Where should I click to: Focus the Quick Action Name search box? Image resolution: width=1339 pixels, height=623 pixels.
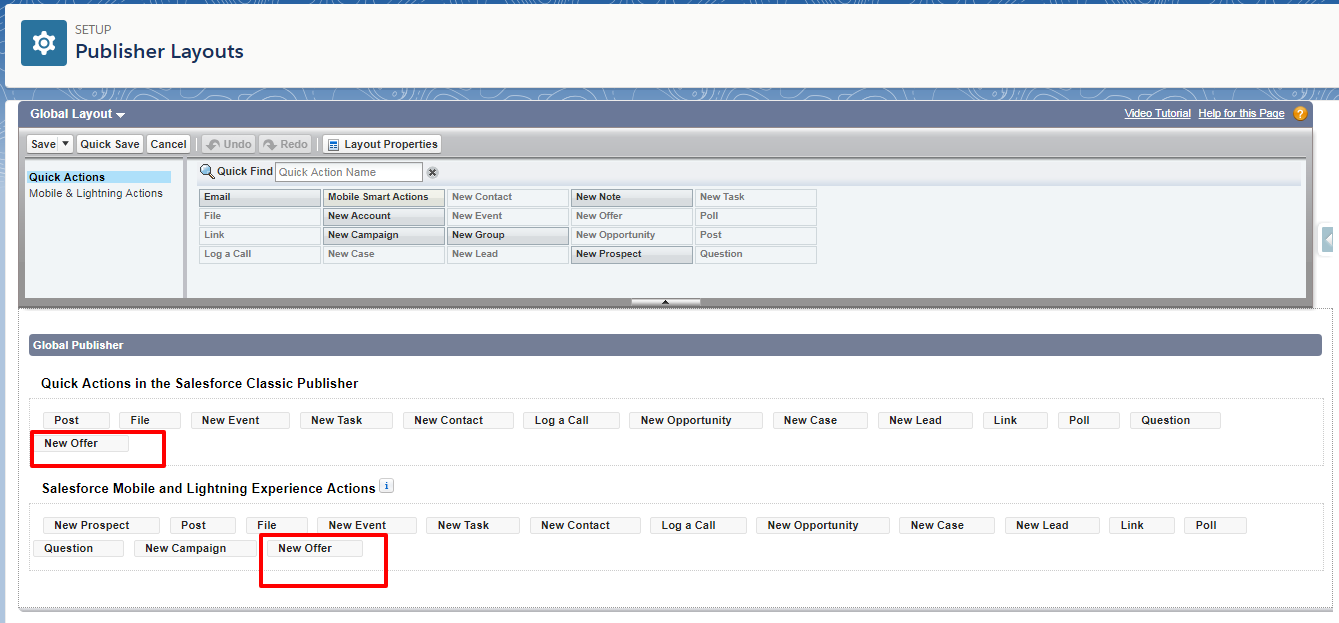[x=349, y=172]
